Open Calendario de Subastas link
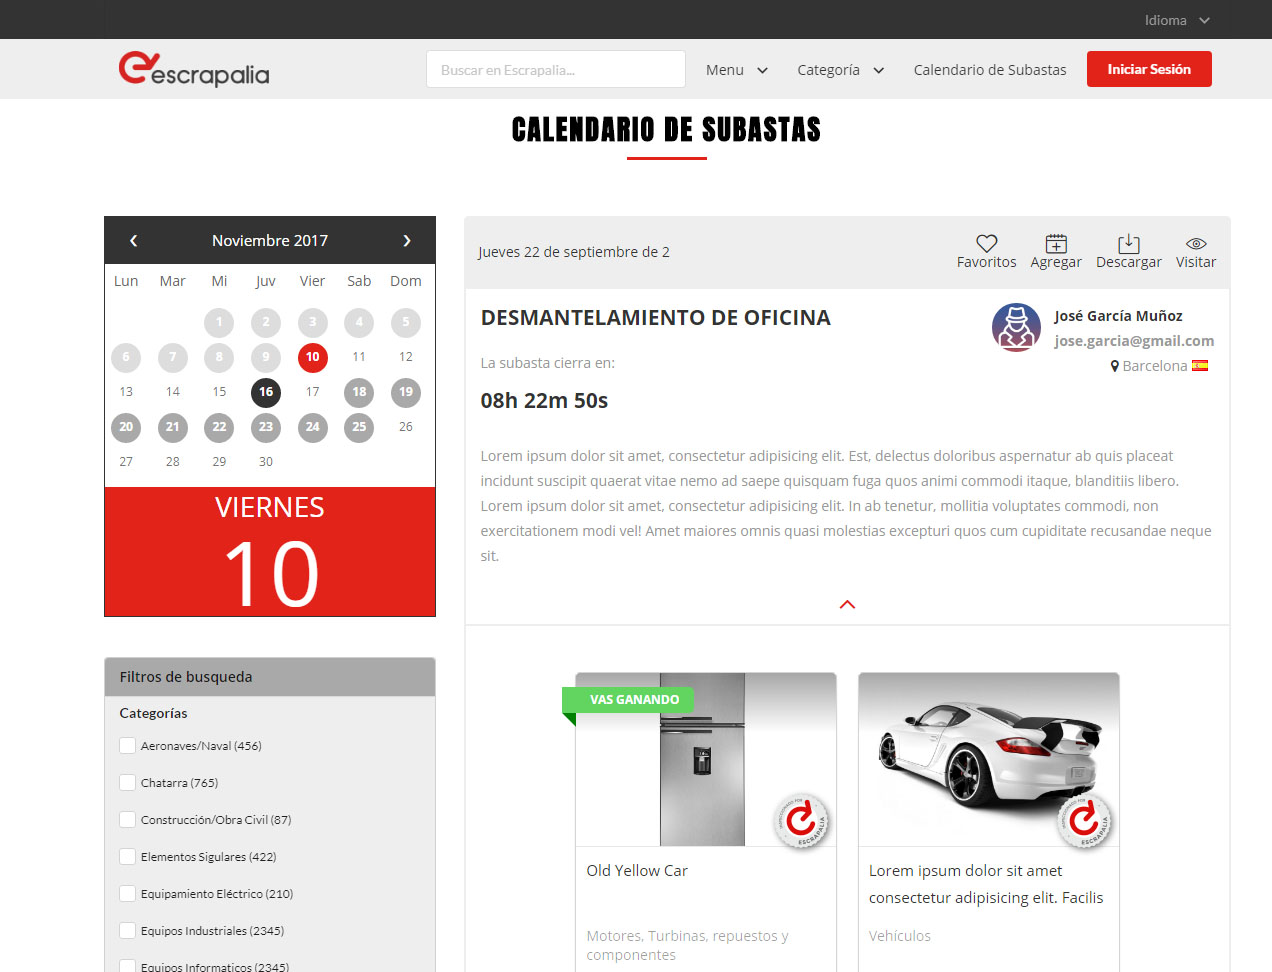Screen dimensions: 1272x972 pos(990,70)
